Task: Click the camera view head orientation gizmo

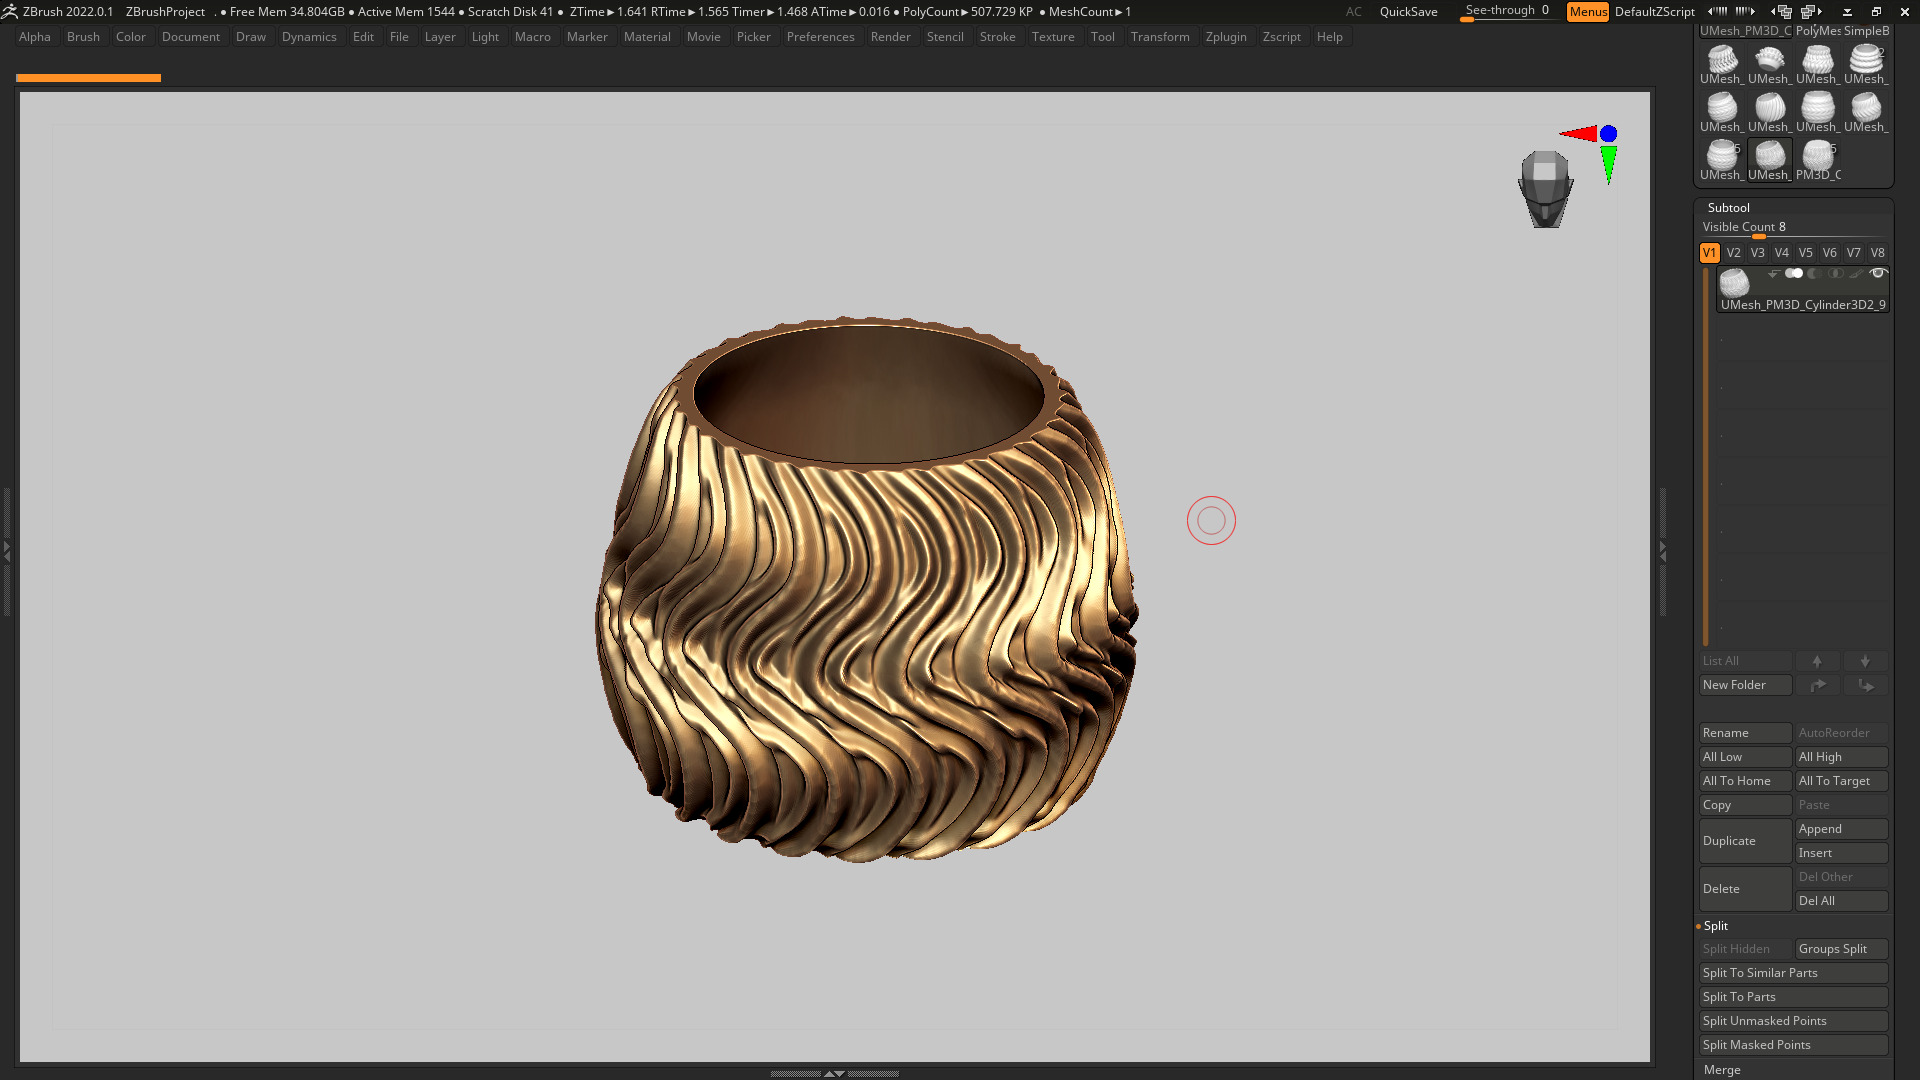Action: point(1545,188)
